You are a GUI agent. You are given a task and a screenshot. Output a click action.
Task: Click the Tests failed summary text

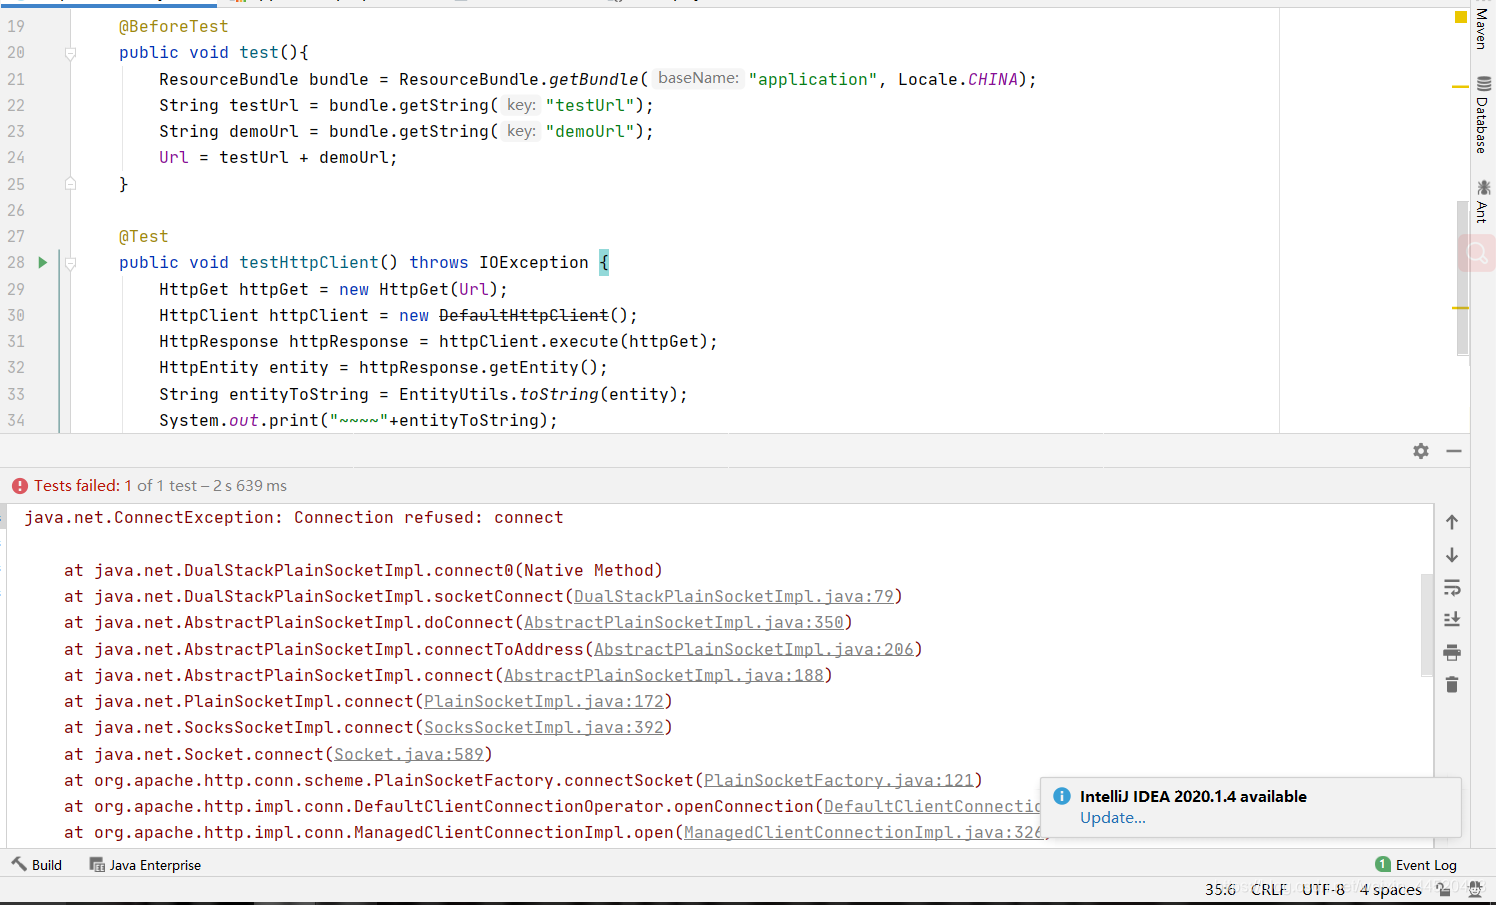pyautogui.click(x=160, y=486)
